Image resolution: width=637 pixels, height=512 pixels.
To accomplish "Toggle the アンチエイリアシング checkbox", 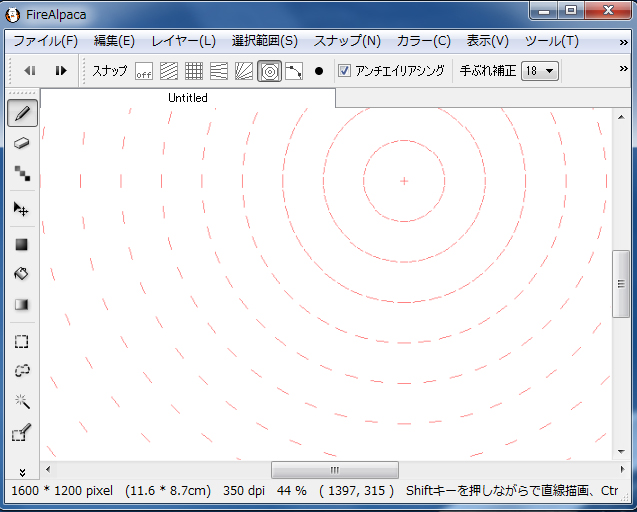I will tap(345, 71).
